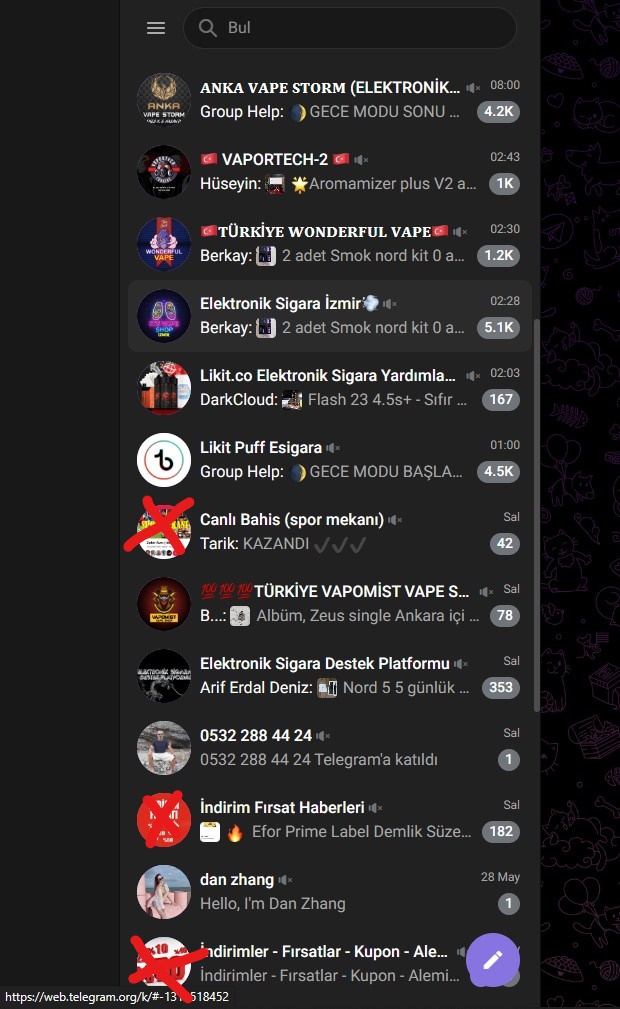Click the muted icon beside Elektronik Sigara İzmir

(390, 303)
